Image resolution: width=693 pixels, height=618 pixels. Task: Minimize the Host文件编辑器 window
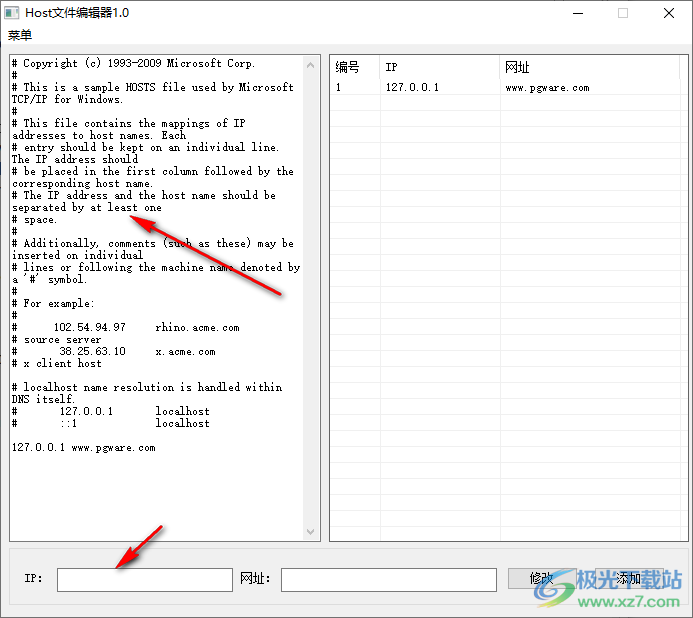coord(577,13)
